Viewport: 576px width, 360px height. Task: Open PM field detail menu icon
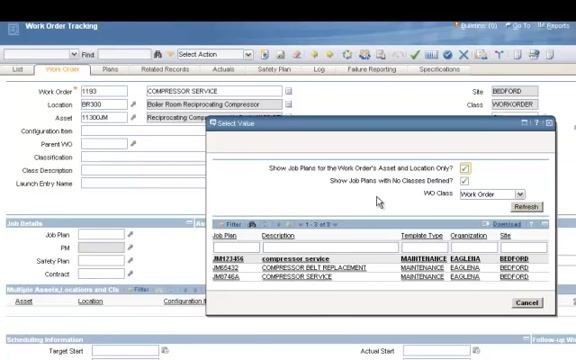[x=130, y=247]
